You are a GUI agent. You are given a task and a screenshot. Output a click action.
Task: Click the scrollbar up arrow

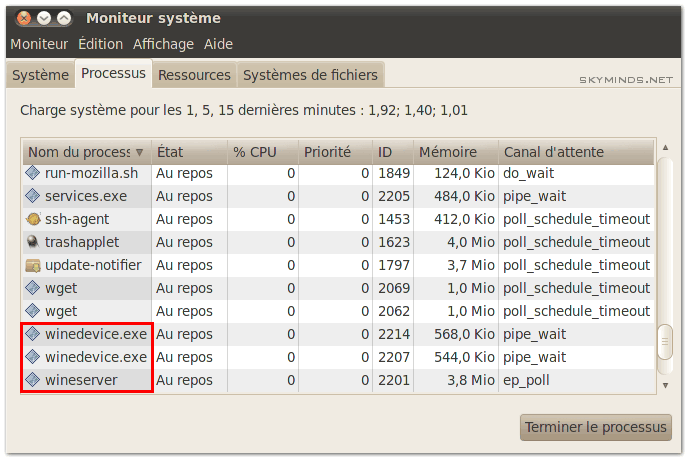pos(665,148)
